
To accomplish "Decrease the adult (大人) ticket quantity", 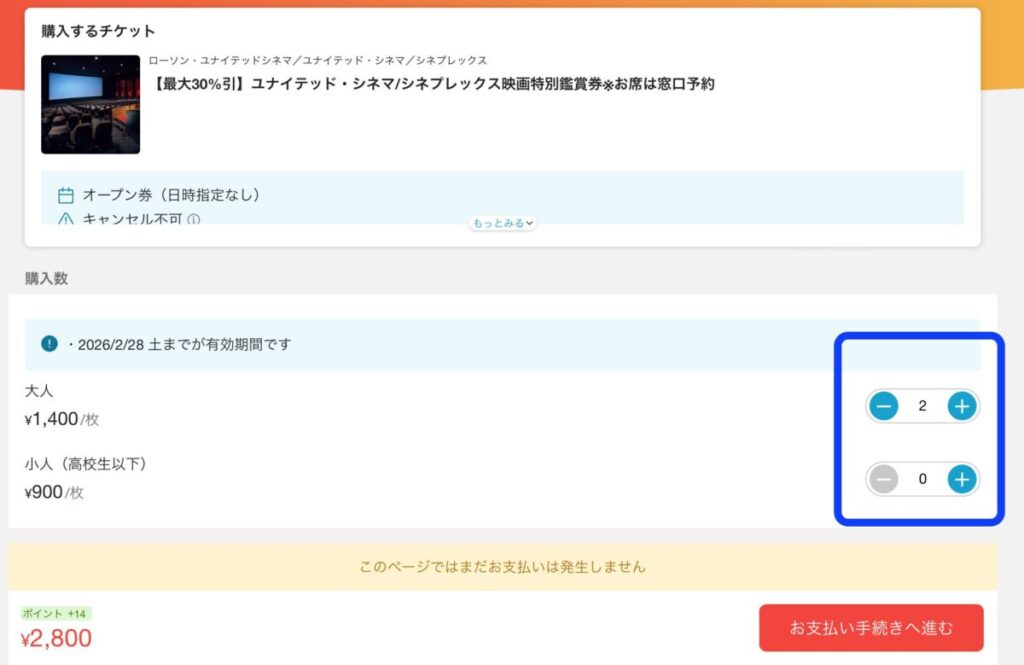I will (884, 406).
